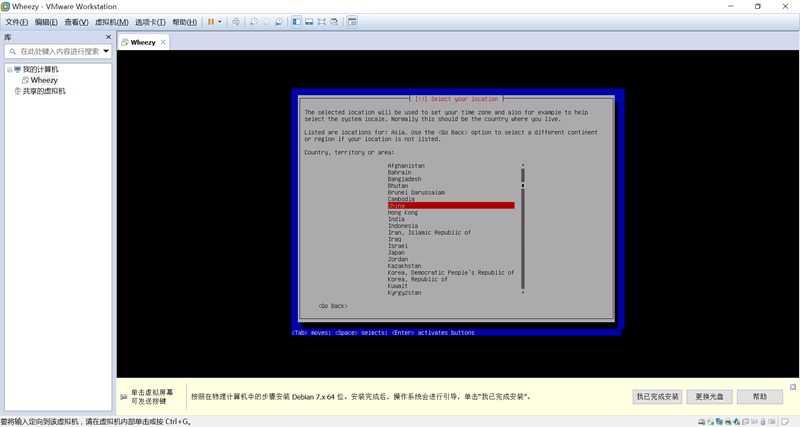
Task: Click the 更换光盘 button
Action: pyautogui.click(x=709, y=396)
